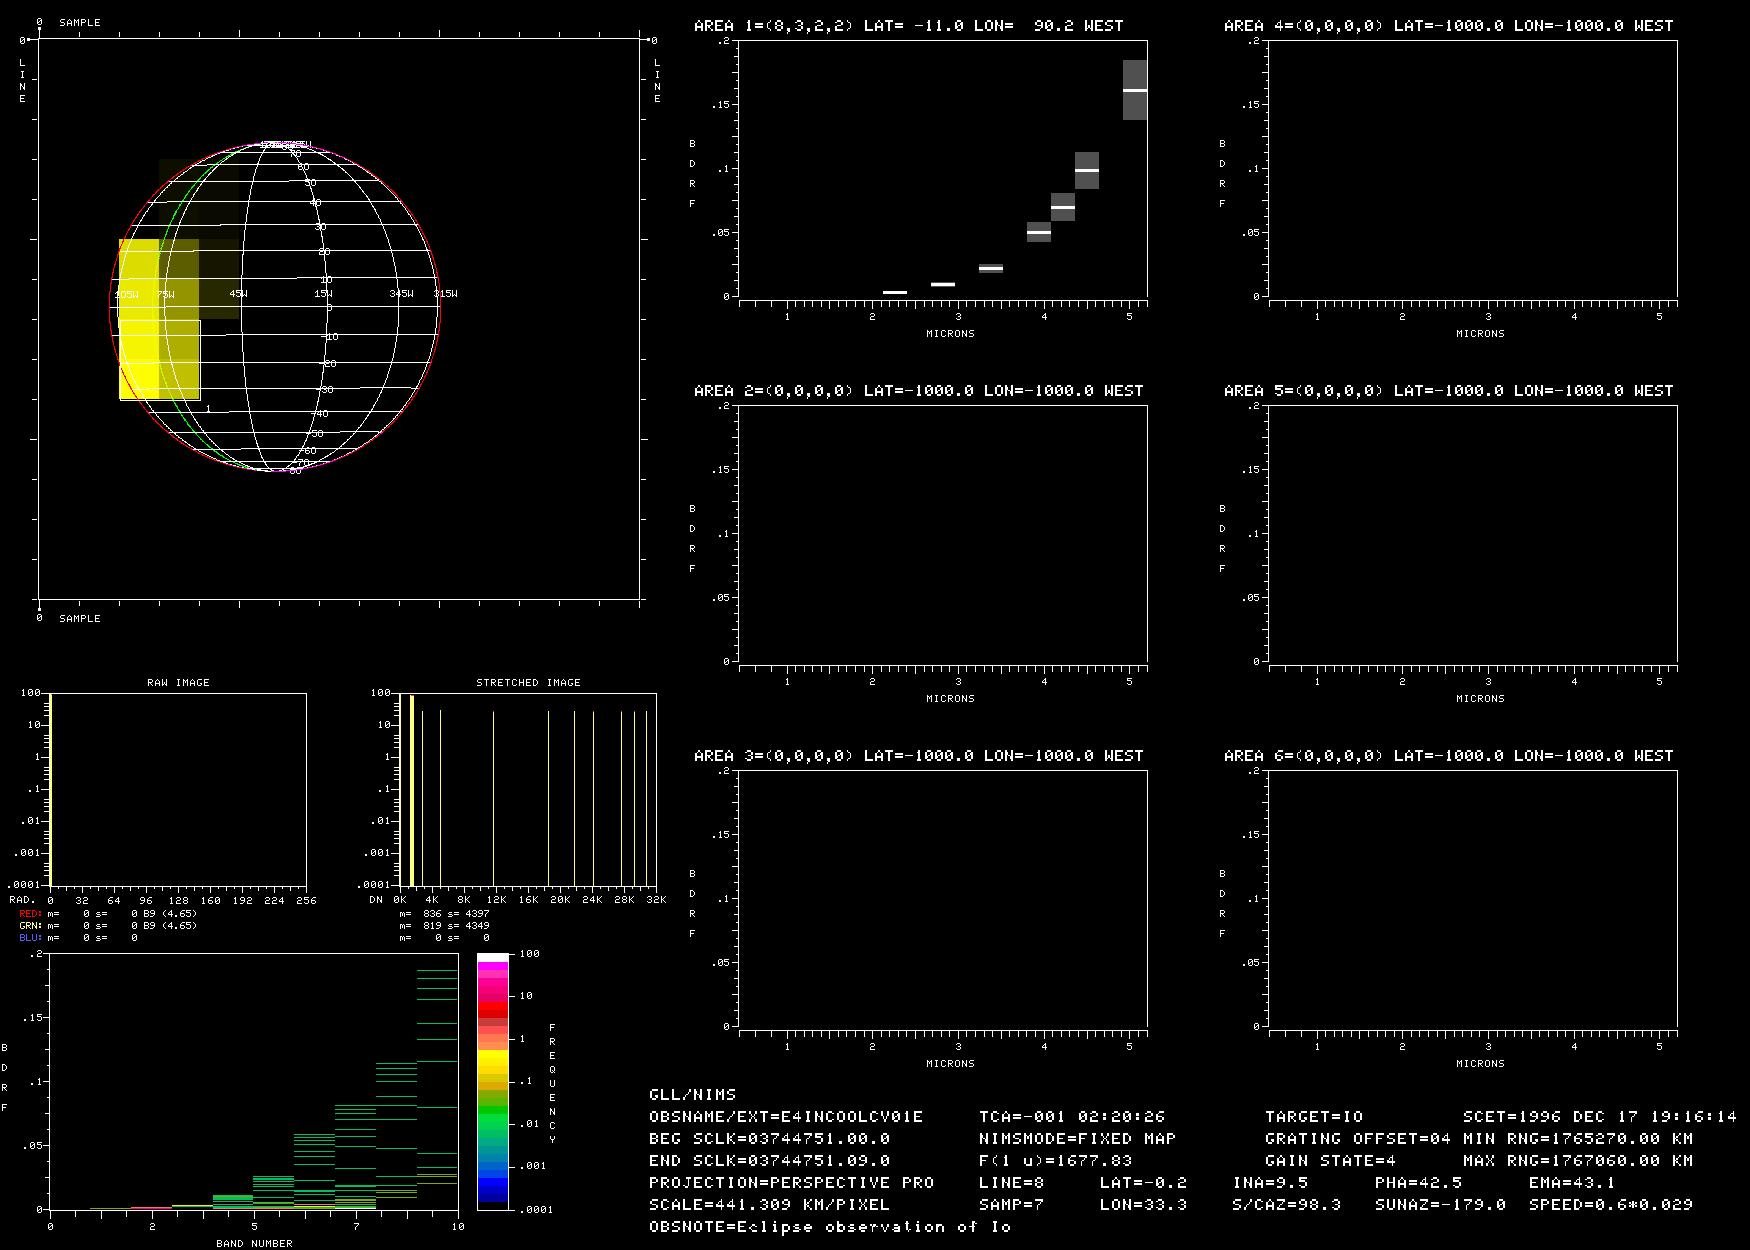
Task: Click the STRETCHED IMAGE histogram title
Action: point(528,682)
